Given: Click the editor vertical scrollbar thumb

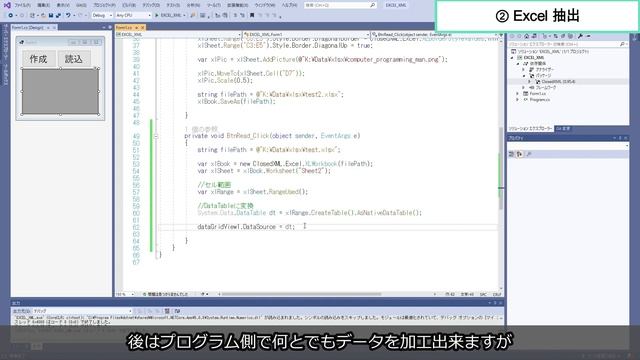Looking at the screenshot, I should [x=500, y=168].
